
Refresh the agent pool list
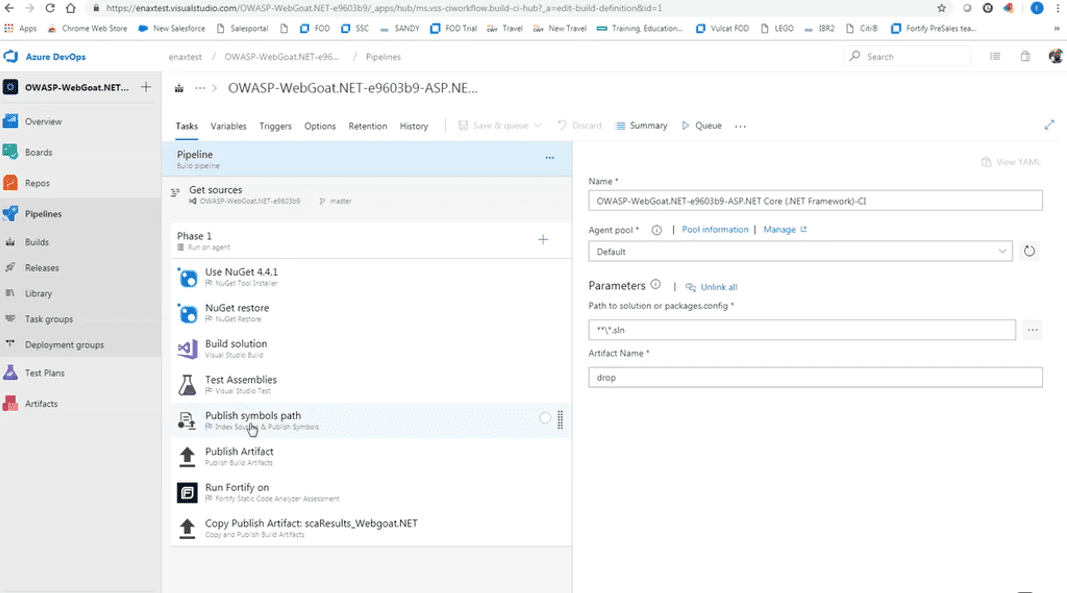tap(1029, 251)
